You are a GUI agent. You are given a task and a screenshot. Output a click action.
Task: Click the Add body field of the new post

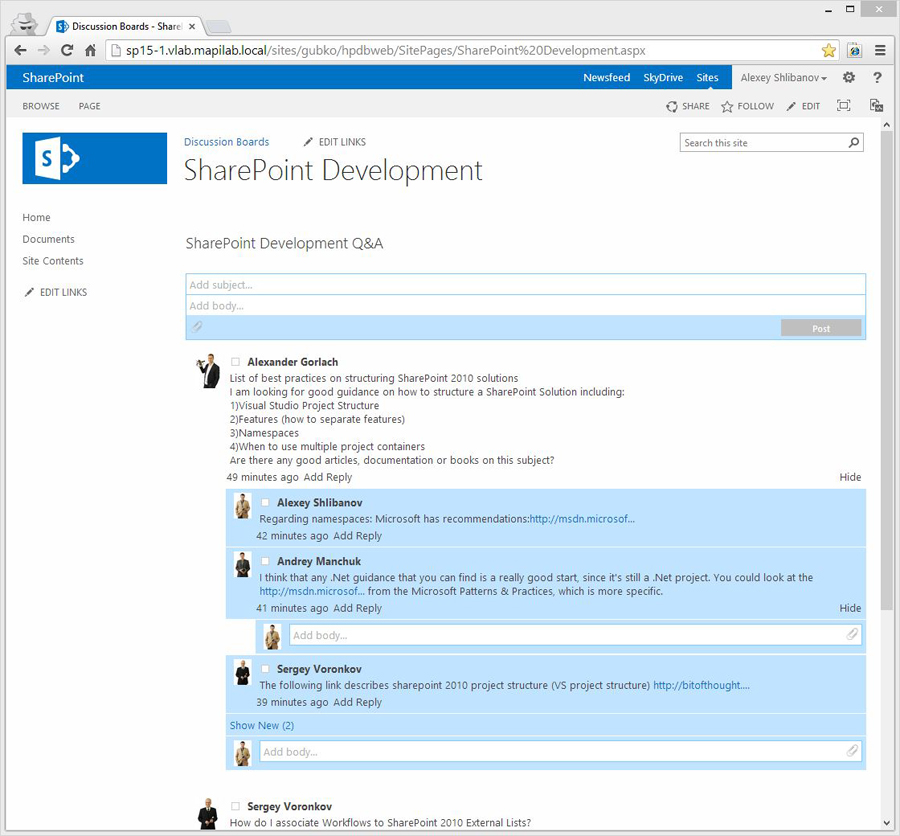pyautogui.click(x=525, y=305)
